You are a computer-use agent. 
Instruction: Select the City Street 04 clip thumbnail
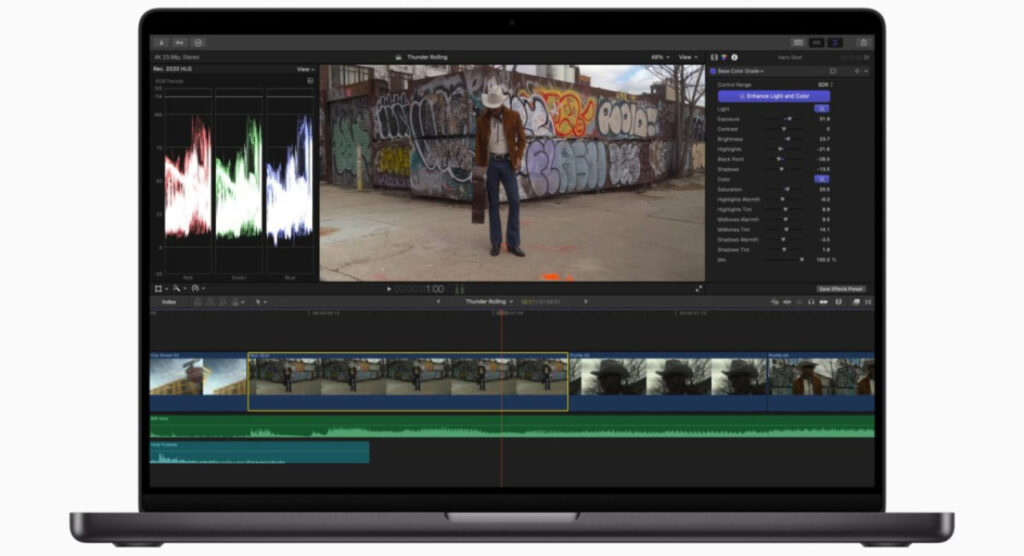[x=199, y=382]
